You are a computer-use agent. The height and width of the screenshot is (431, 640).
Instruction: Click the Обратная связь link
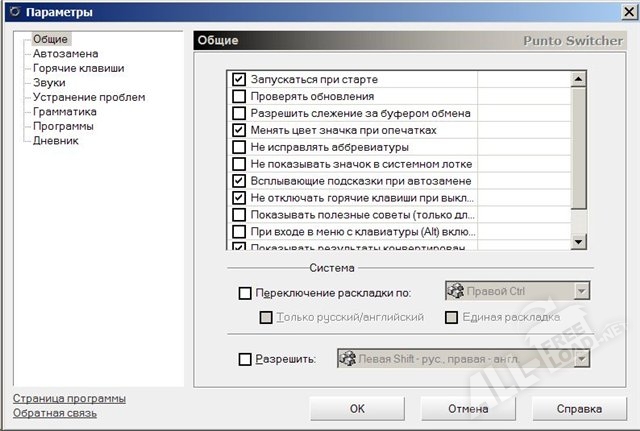coord(55,413)
